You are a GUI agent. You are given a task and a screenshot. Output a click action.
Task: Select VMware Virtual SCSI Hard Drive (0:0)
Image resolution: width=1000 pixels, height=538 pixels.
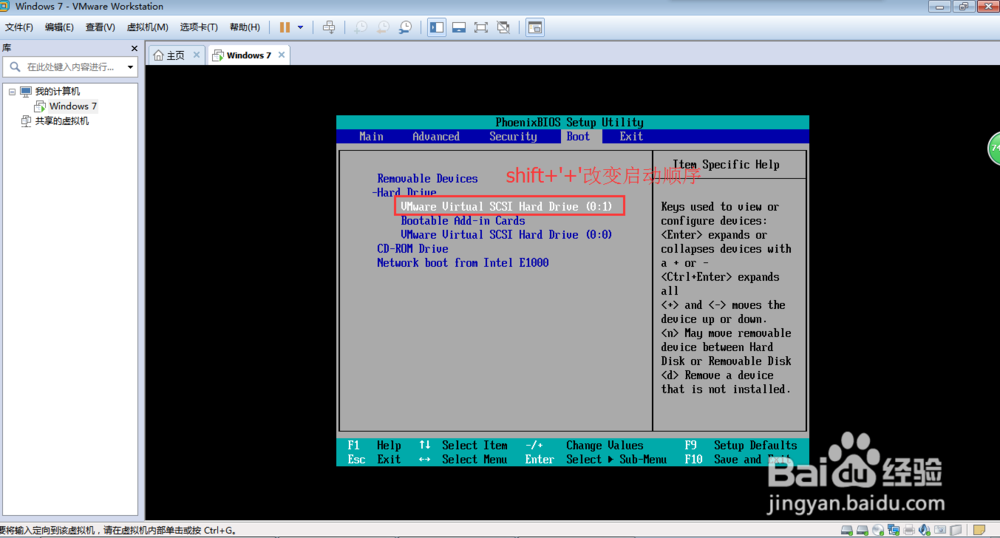[x=506, y=235]
